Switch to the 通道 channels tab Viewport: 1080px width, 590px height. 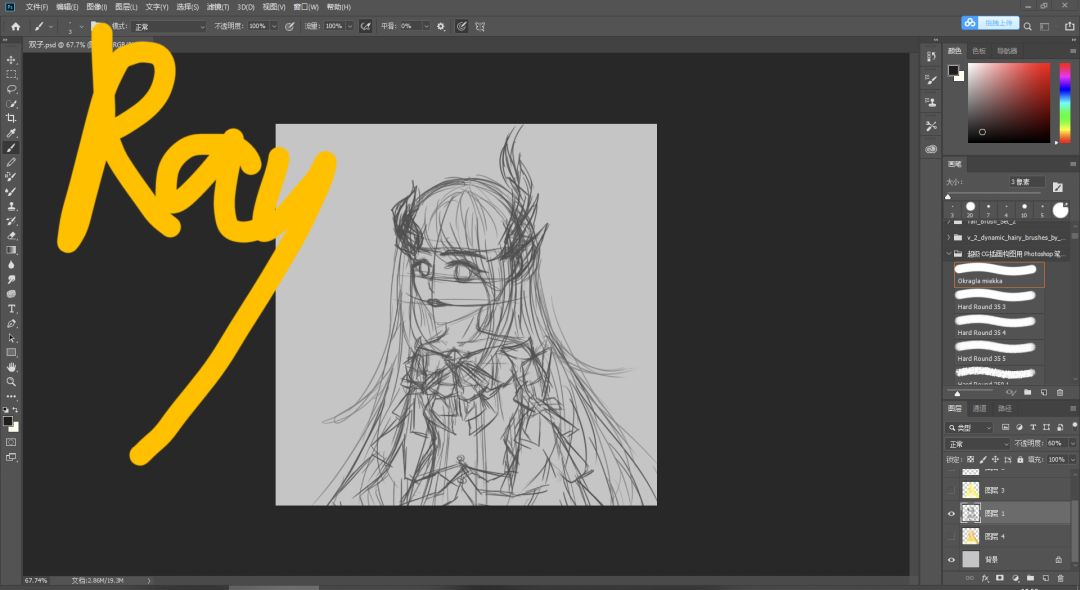coord(979,409)
